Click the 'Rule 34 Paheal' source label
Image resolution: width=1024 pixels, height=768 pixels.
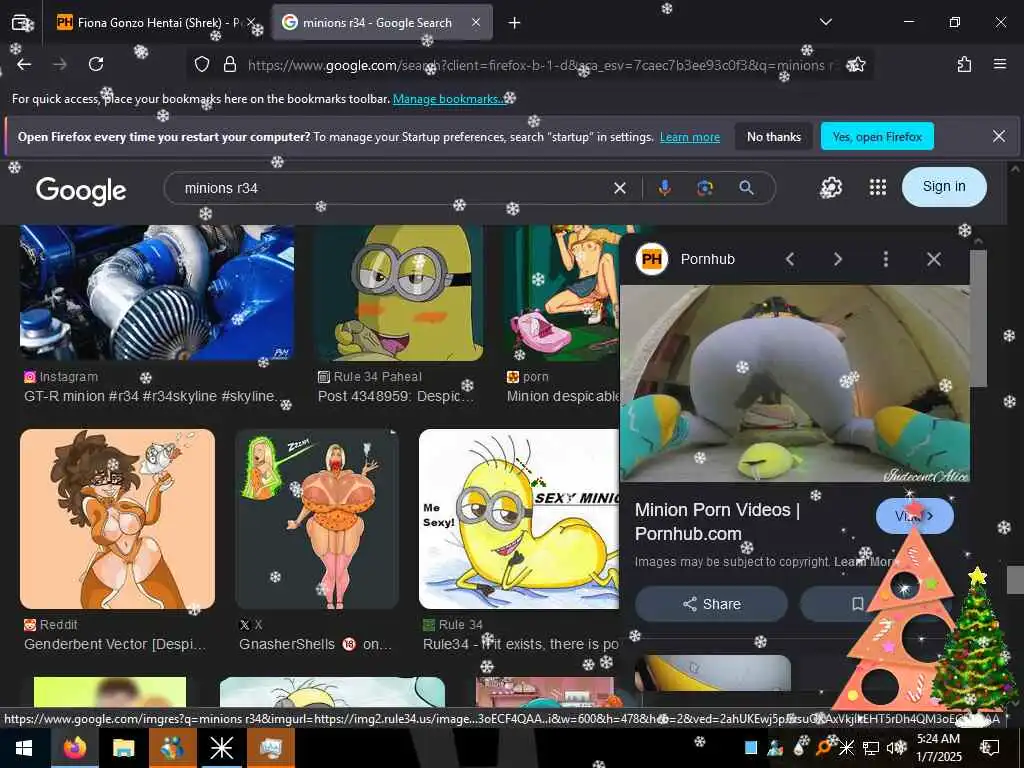[x=377, y=377]
